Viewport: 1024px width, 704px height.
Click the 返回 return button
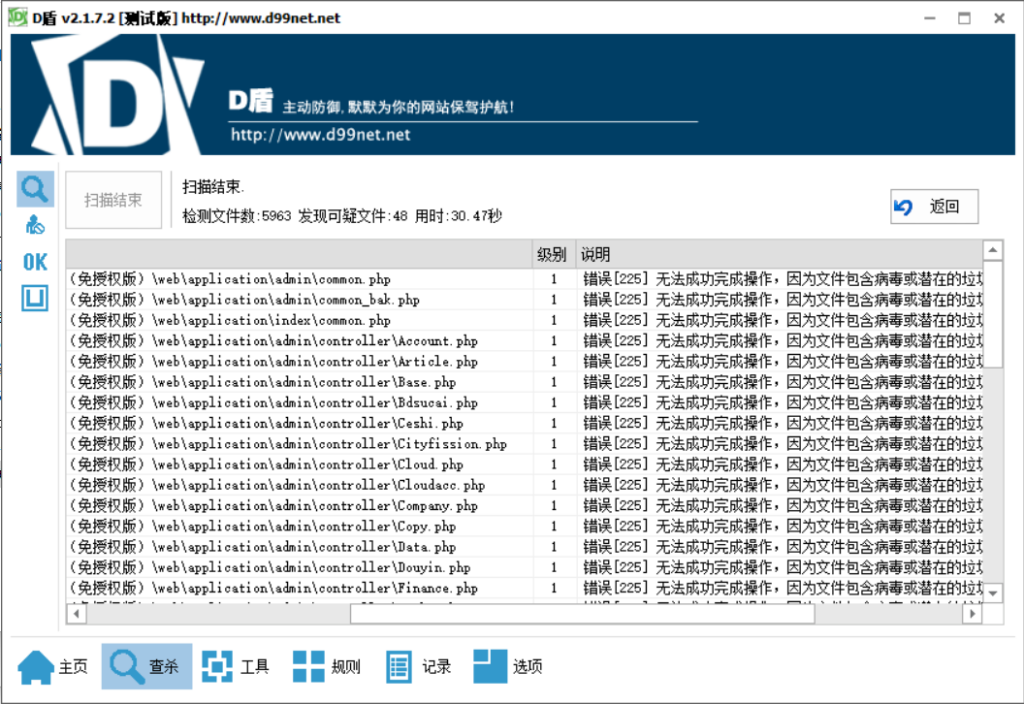coord(934,207)
